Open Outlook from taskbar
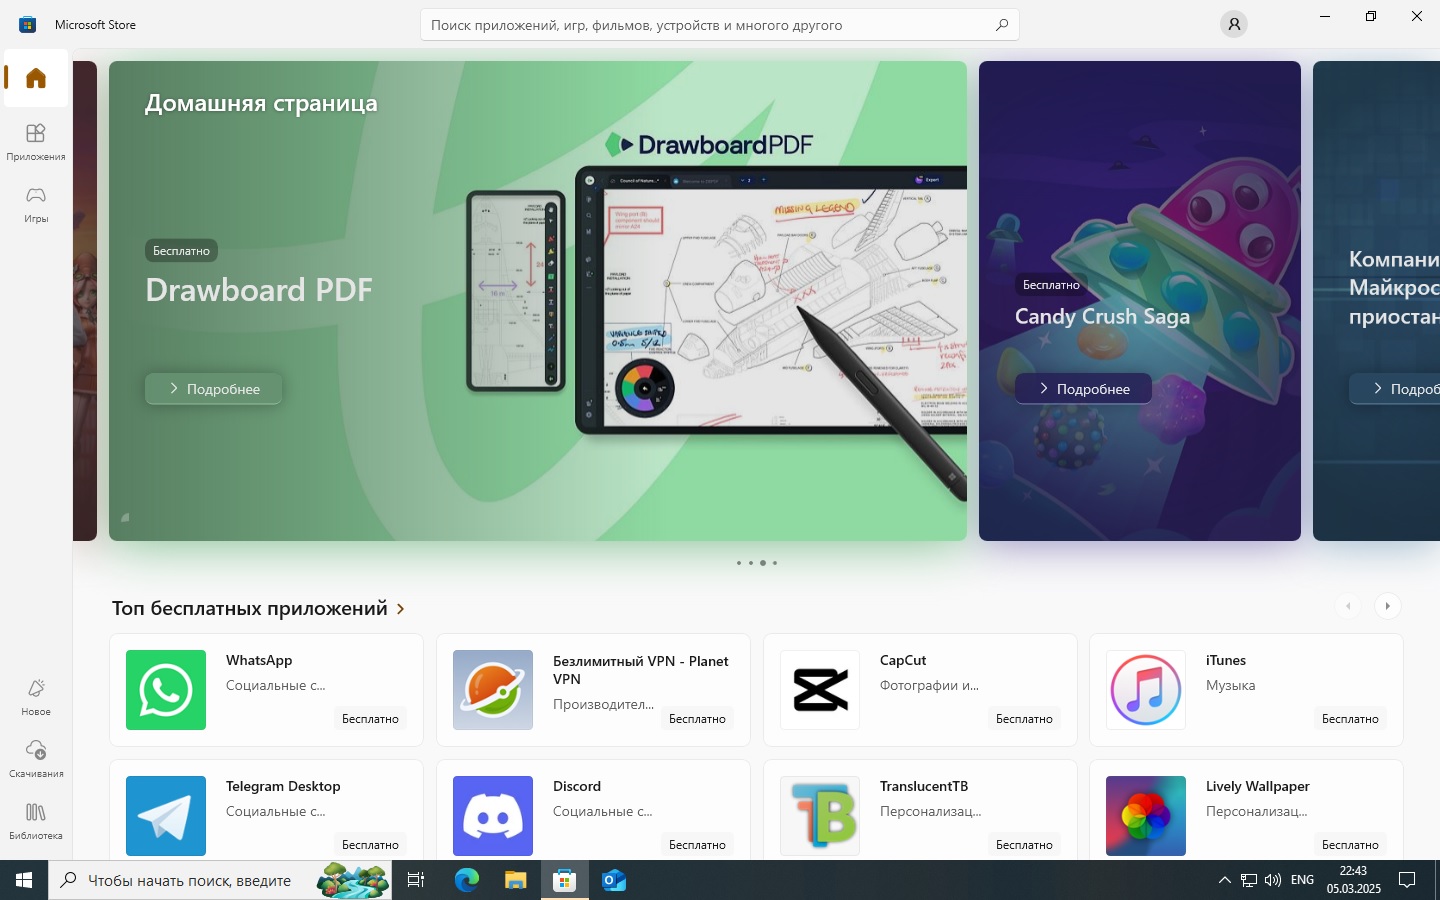 click(613, 880)
